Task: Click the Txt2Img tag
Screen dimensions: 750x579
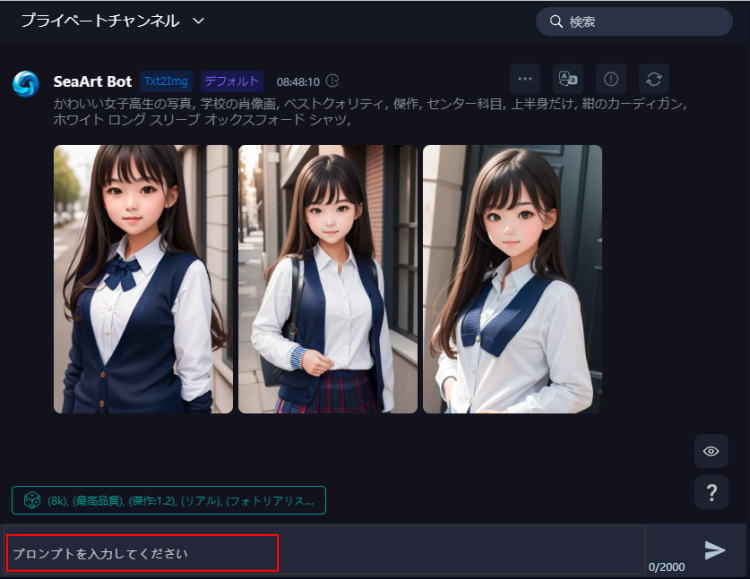Action: pyautogui.click(x=166, y=81)
